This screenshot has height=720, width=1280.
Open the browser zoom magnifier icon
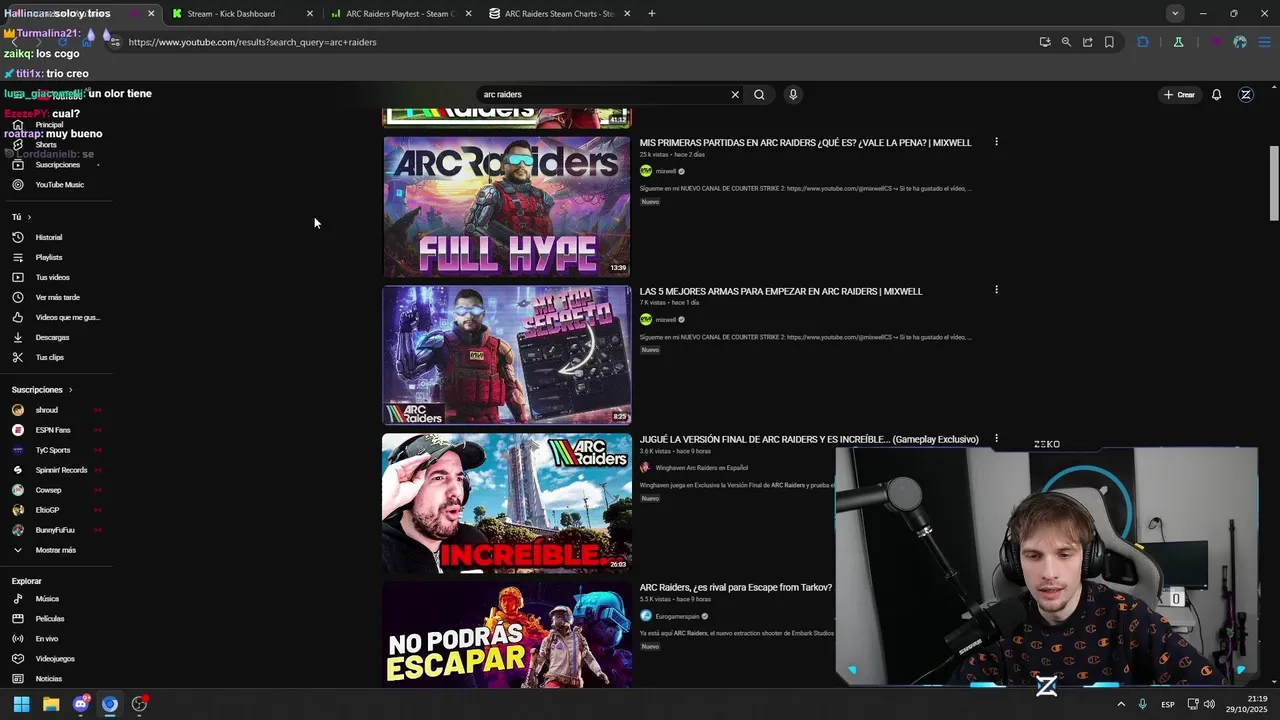1066,42
